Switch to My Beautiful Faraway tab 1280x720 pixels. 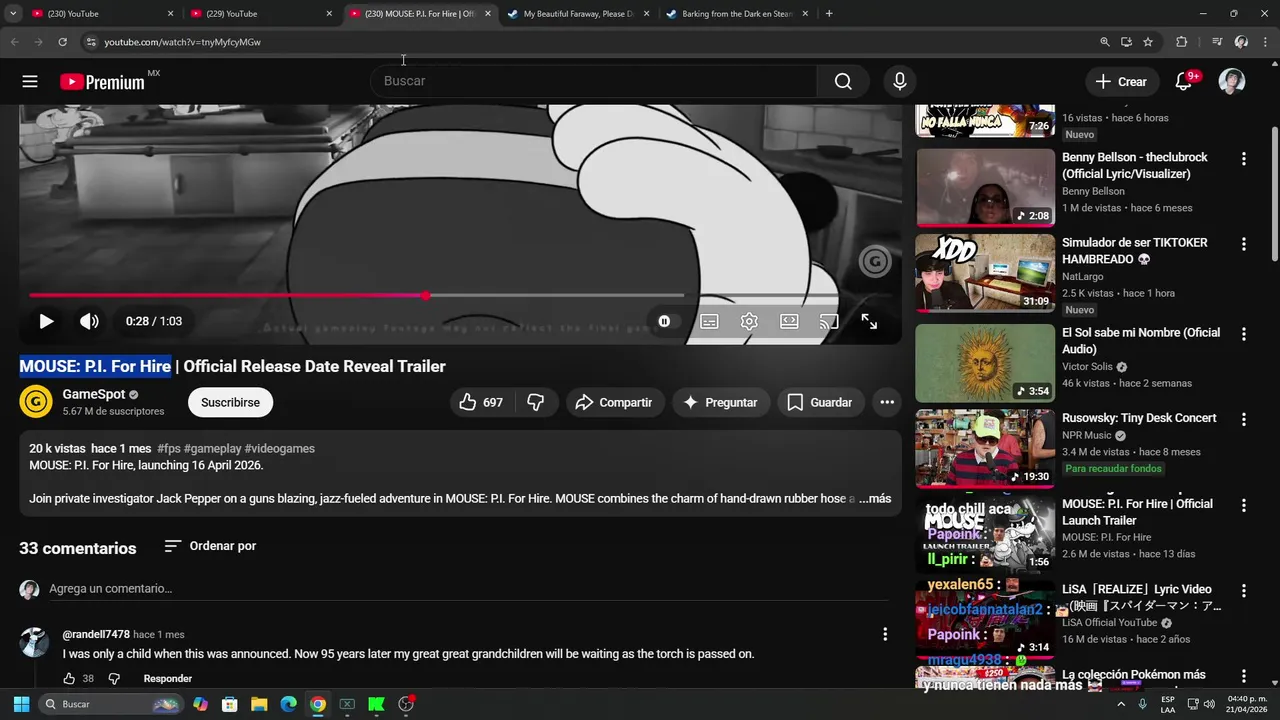(578, 14)
